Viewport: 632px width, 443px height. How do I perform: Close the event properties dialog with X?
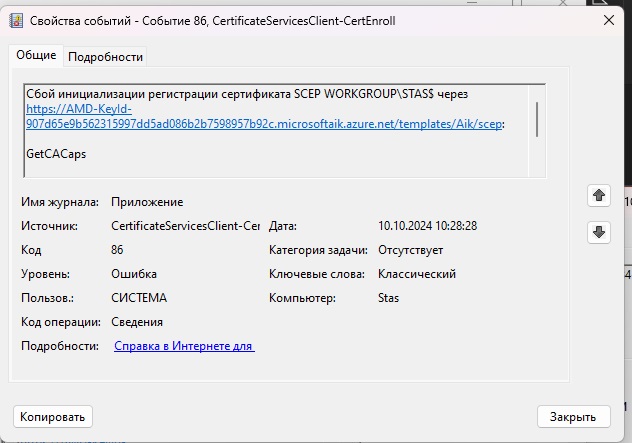click(609, 20)
